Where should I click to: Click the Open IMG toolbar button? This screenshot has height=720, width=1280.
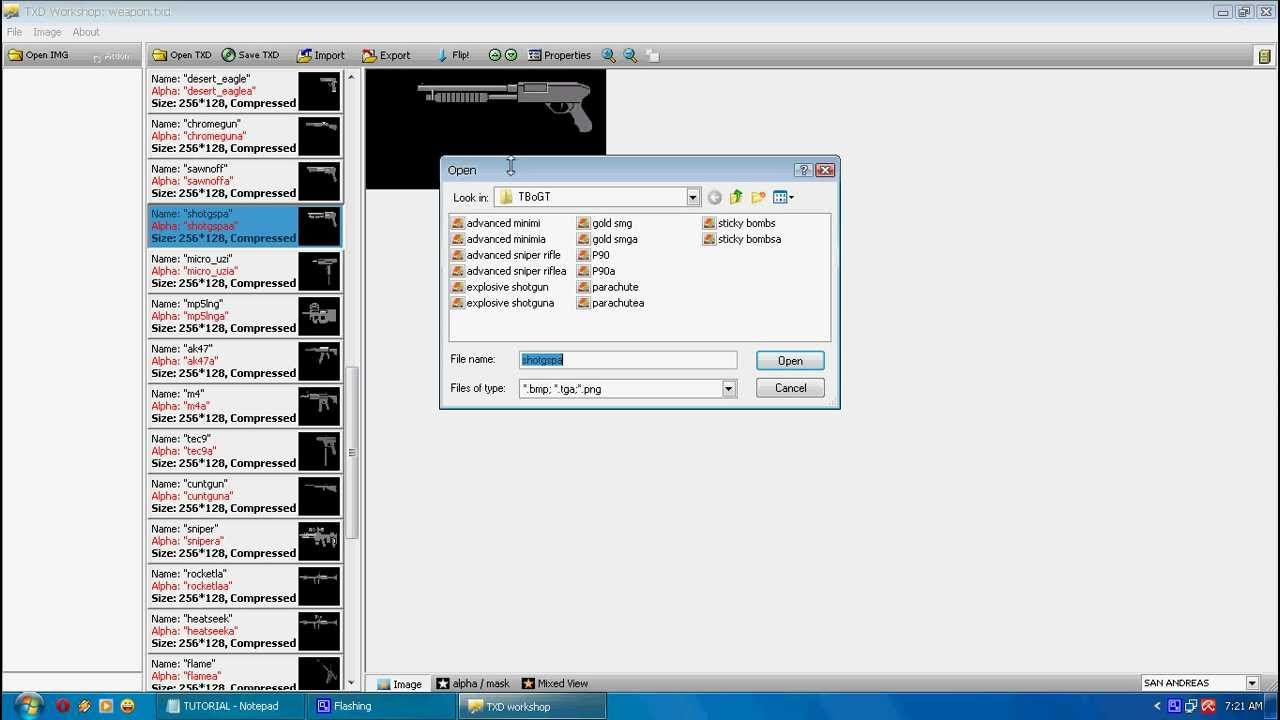[39, 55]
